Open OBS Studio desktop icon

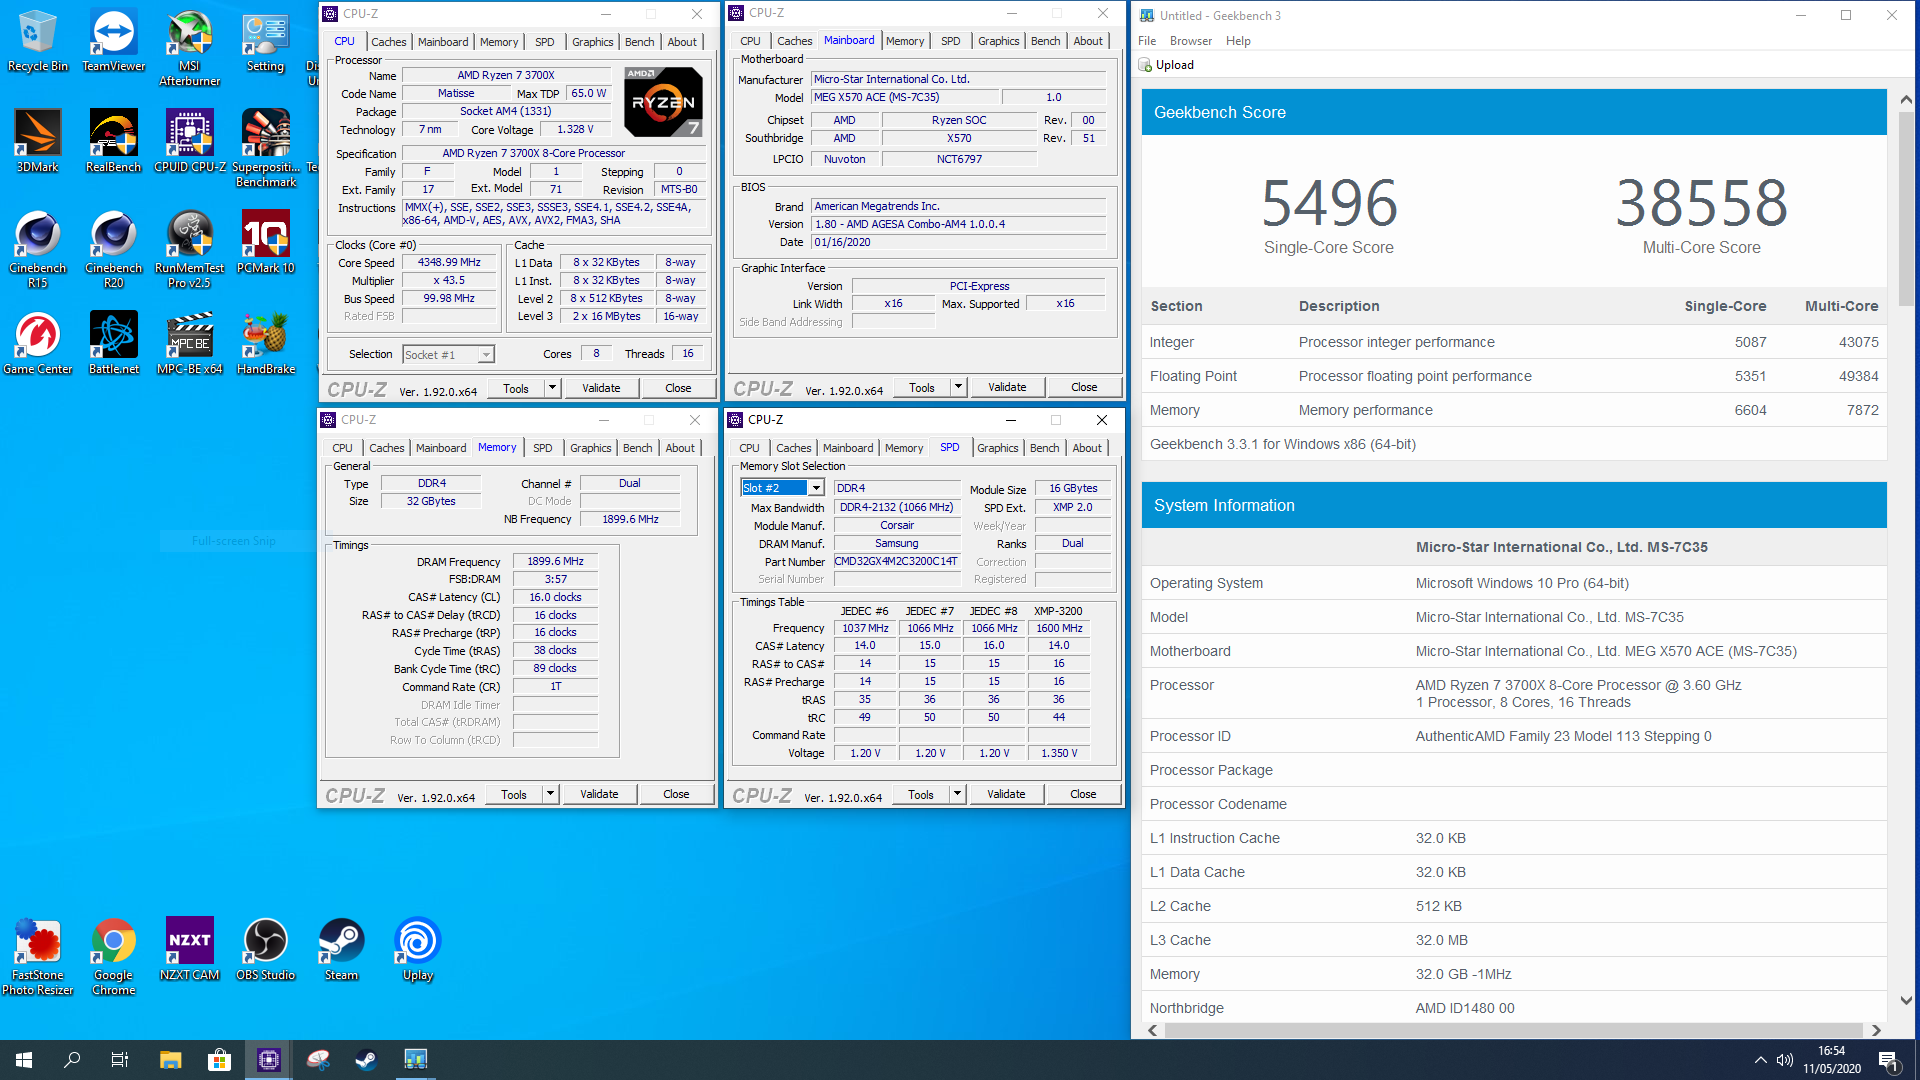(265, 949)
